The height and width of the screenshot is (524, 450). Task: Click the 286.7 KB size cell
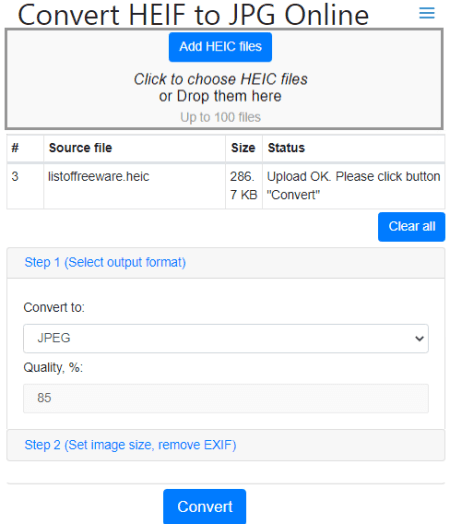(244, 186)
